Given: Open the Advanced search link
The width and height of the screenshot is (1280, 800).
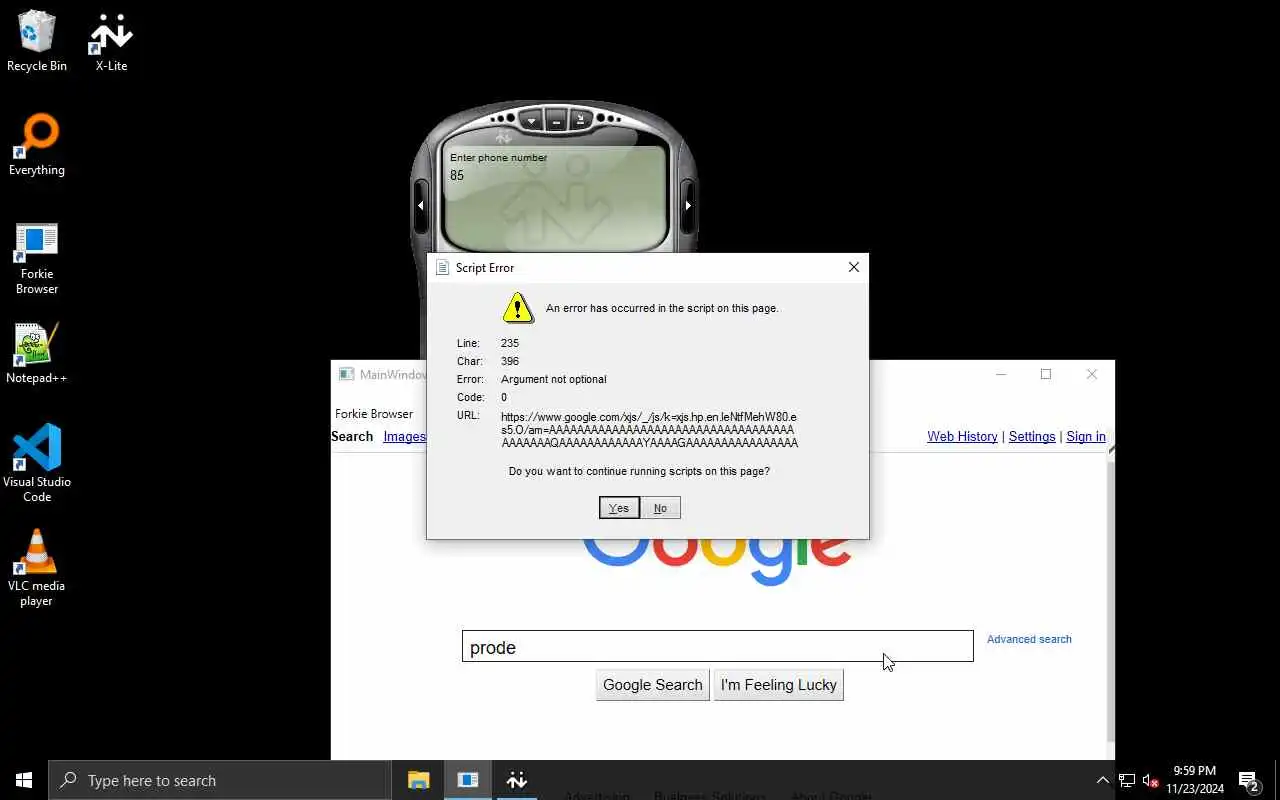Looking at the screenshot, I should [1029, 639].
